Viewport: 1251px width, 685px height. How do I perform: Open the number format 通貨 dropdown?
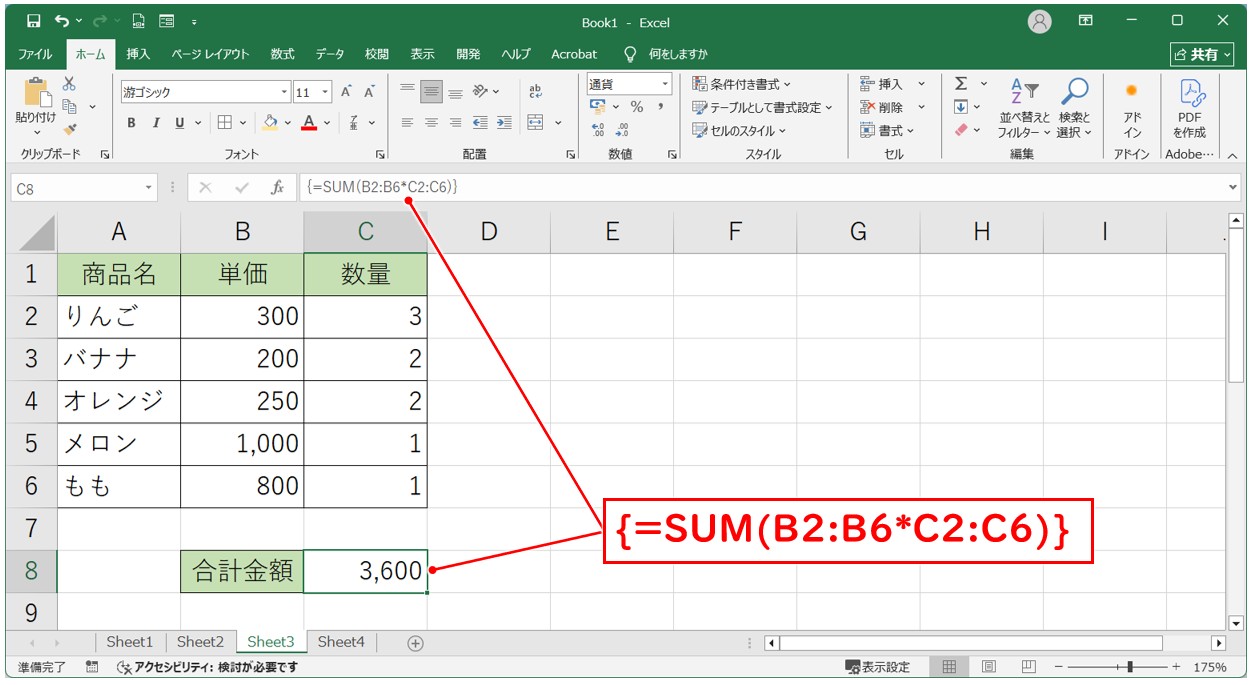pos(664,84)
